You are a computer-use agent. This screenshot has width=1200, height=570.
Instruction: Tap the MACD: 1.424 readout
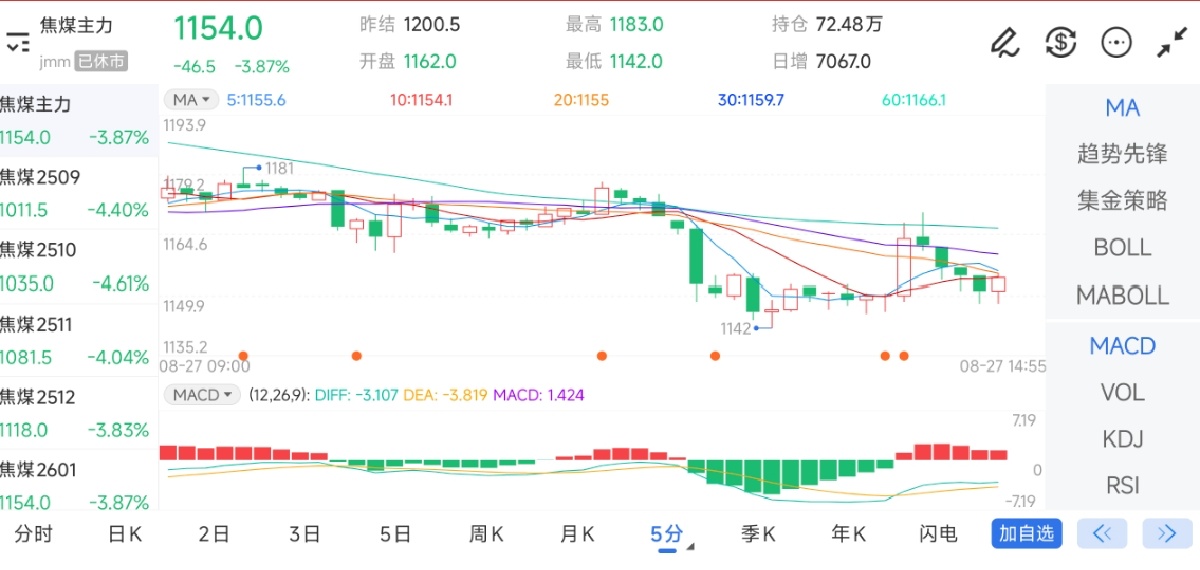538,395
